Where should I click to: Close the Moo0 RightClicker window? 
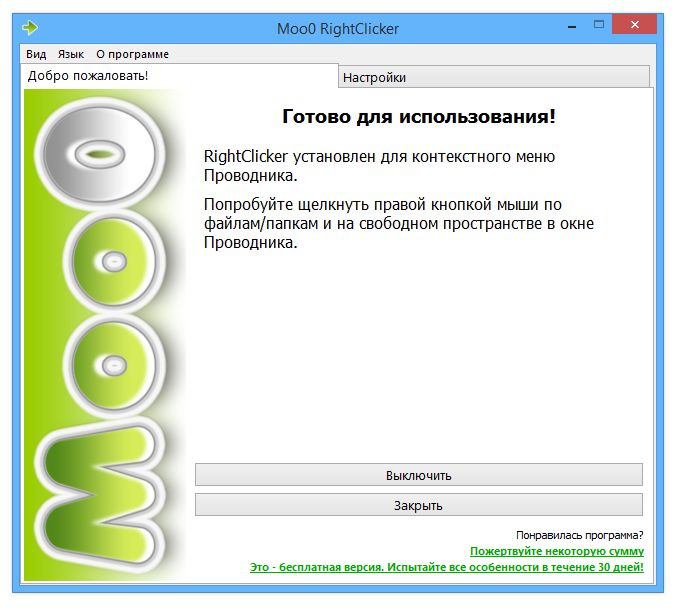pyautogui.click(x=634, y=24)
